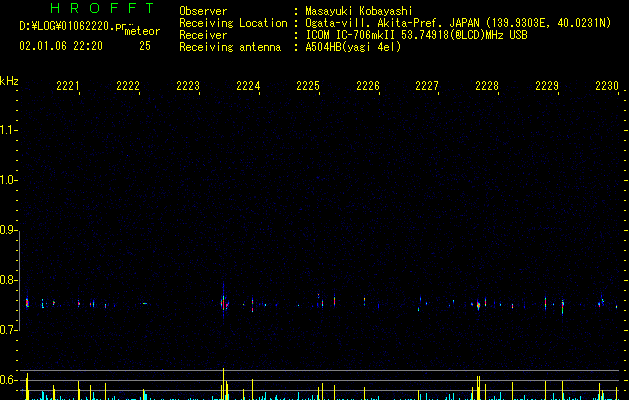Click the 2223 time marker
This screenshot has height=400, width=629.
pos(188,86)
